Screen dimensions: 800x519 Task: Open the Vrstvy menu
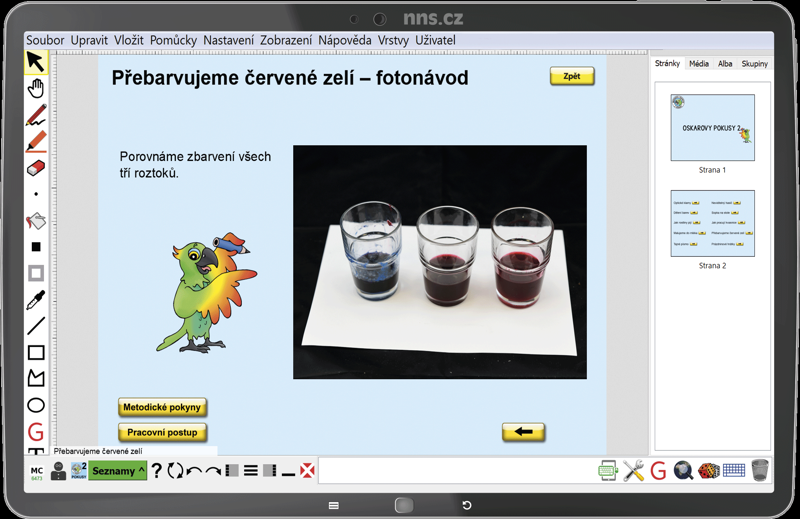coord(393,40)
